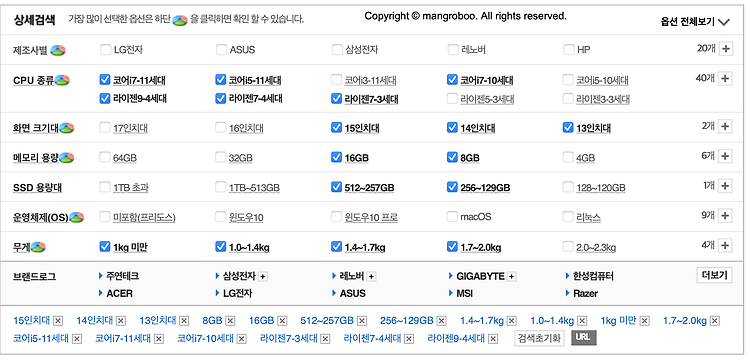Expand the 운영체제(OS) row plus button
The height and width of the screenshot is (360, 750).
tap(726, 216)
